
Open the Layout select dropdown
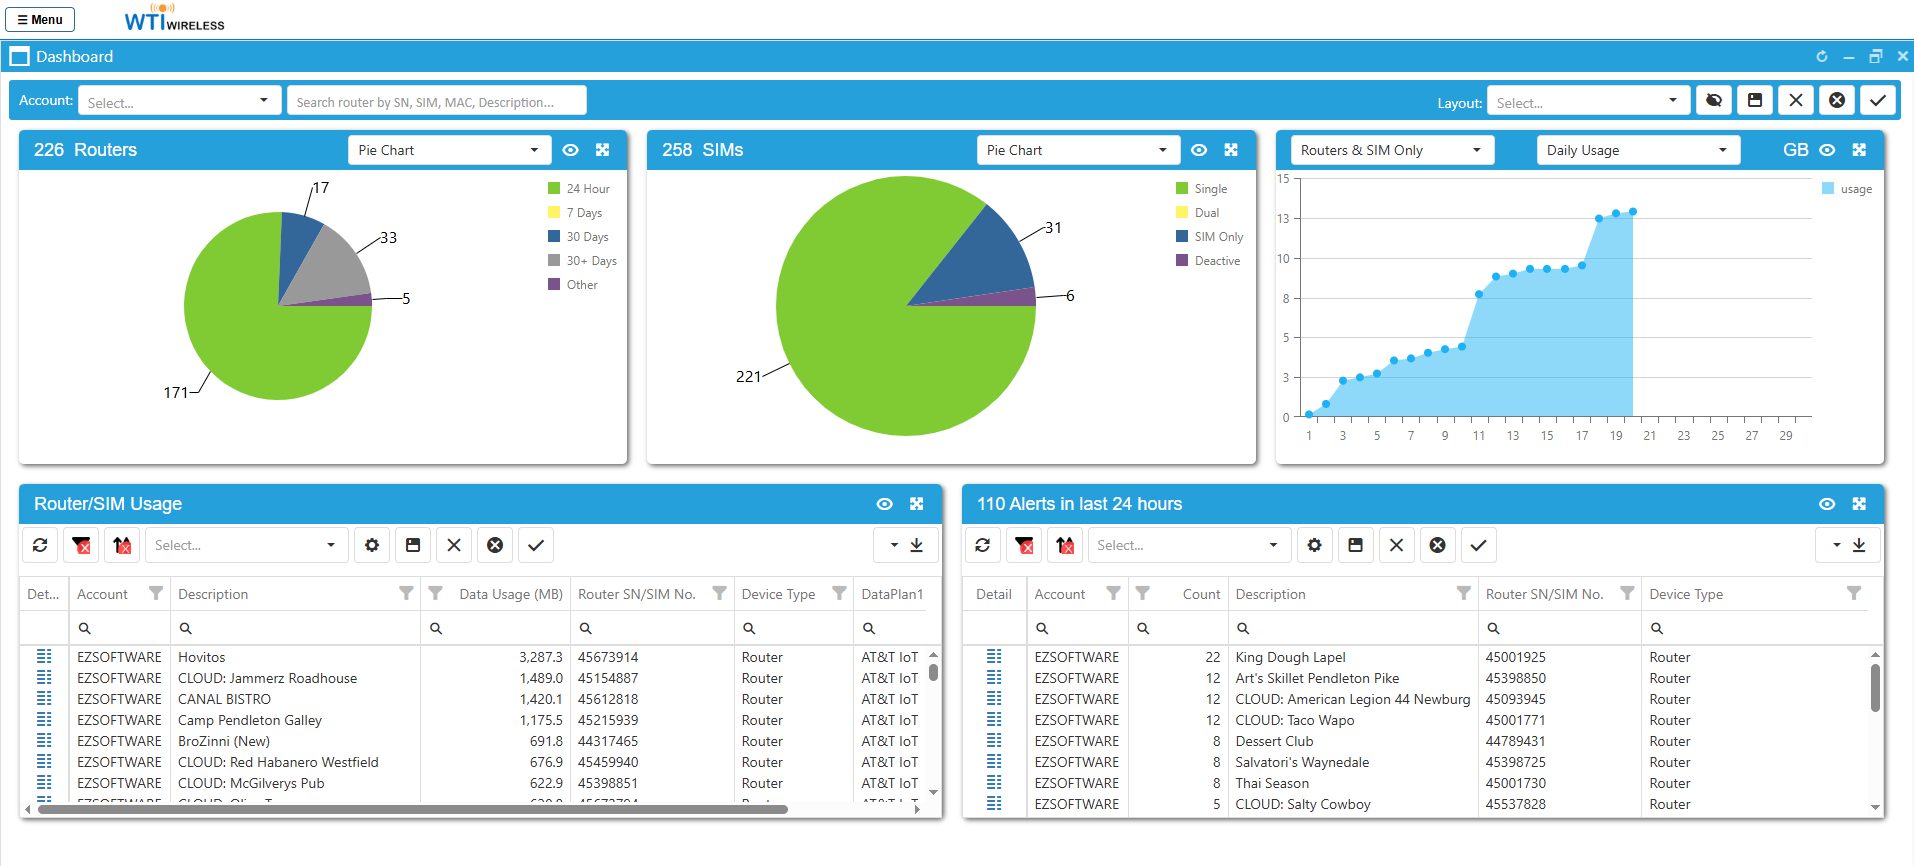tap(1589, 101)
